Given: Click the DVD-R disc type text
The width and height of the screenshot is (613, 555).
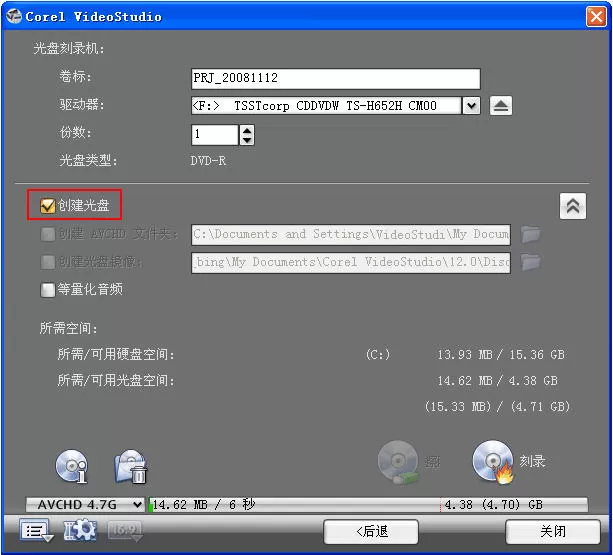Looking at the screenshot, I should 208,161.
